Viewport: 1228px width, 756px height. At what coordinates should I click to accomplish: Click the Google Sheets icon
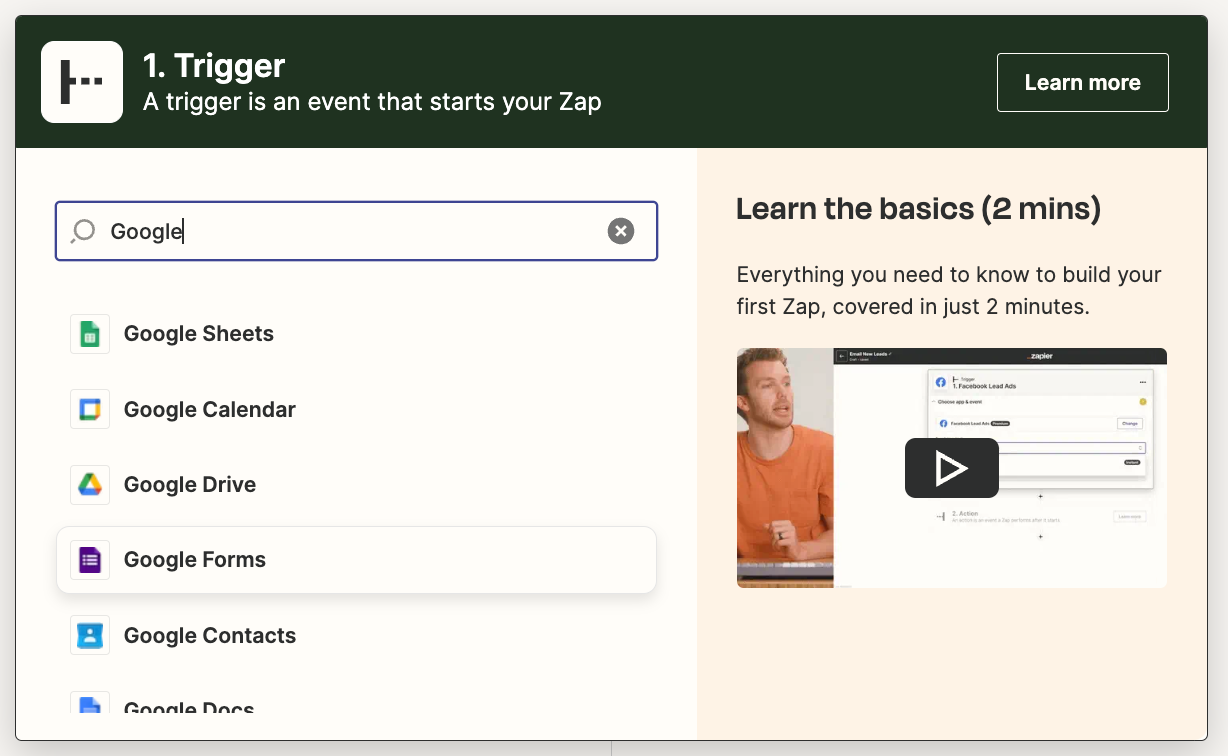(x=90, y=334)
